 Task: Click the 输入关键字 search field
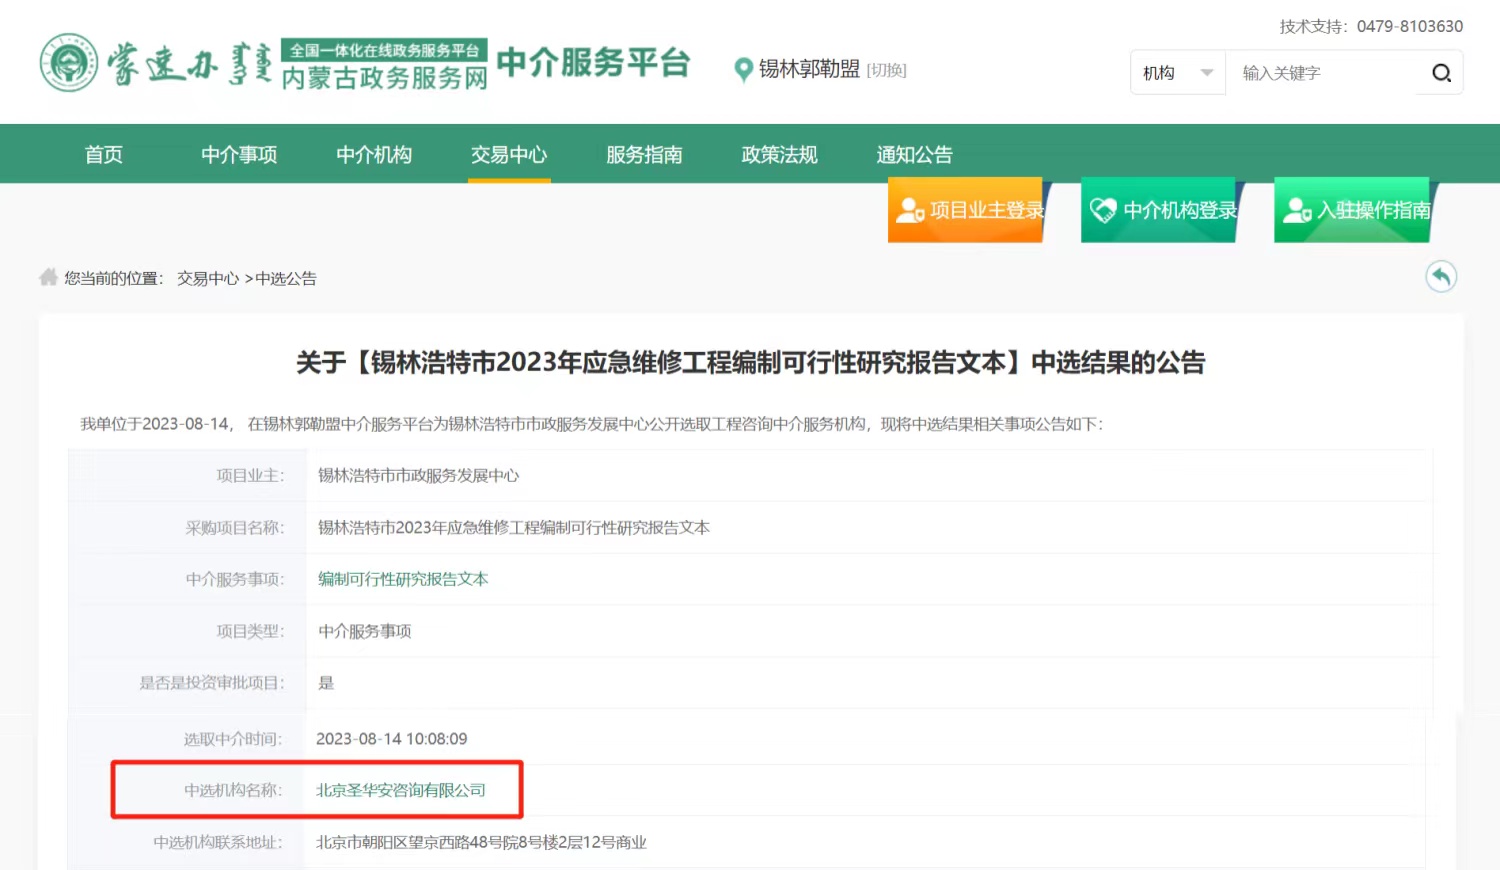coord(1321,73)
